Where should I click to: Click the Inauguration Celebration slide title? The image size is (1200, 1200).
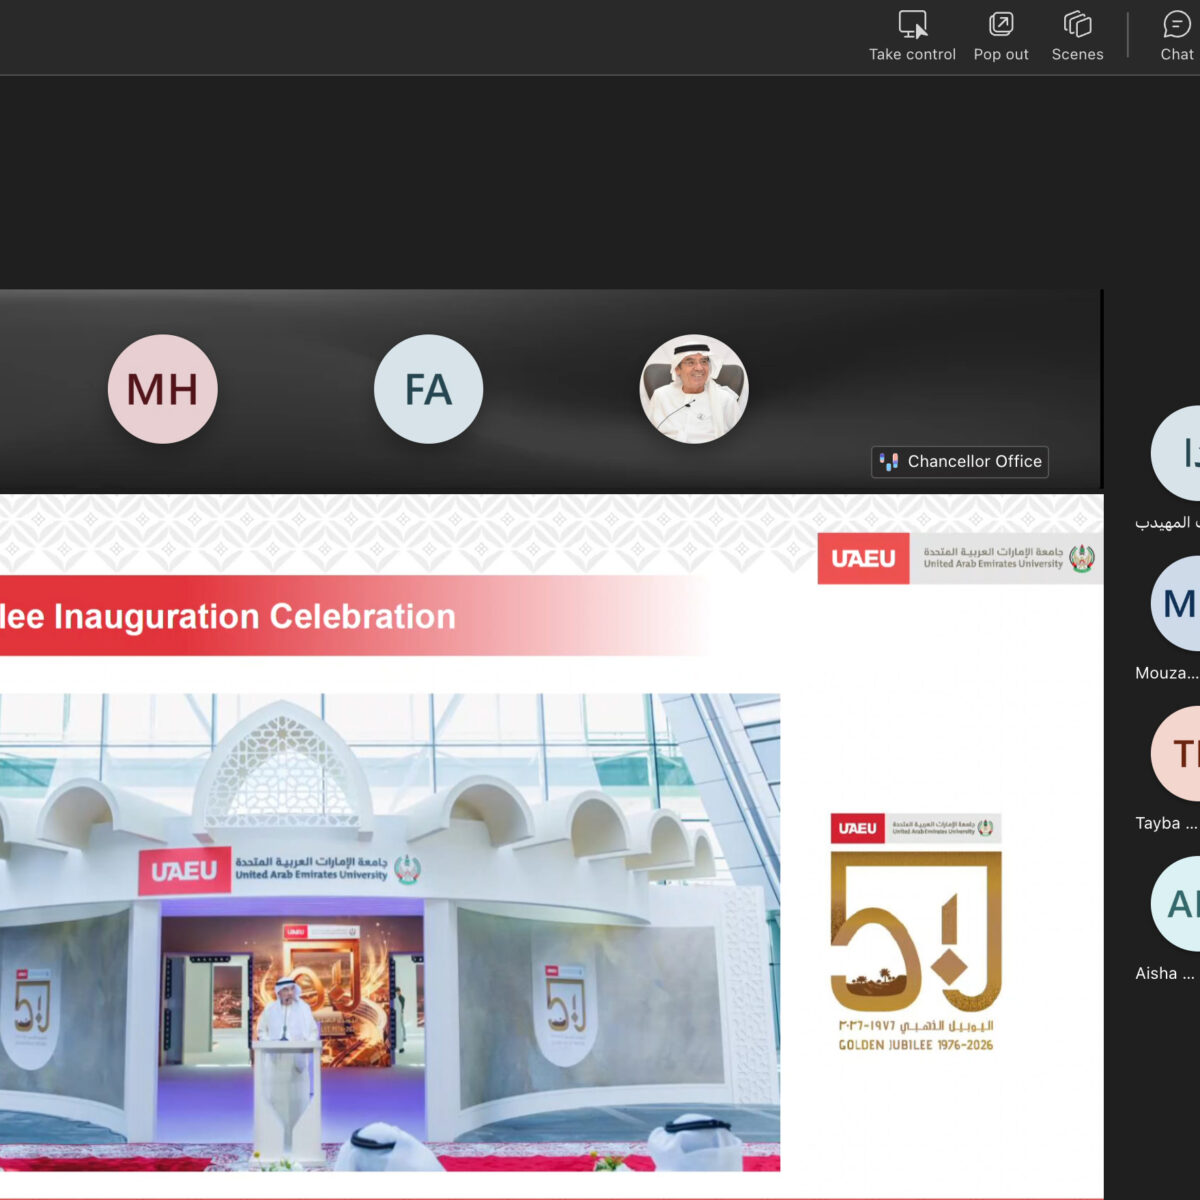[x=228, y=617]
